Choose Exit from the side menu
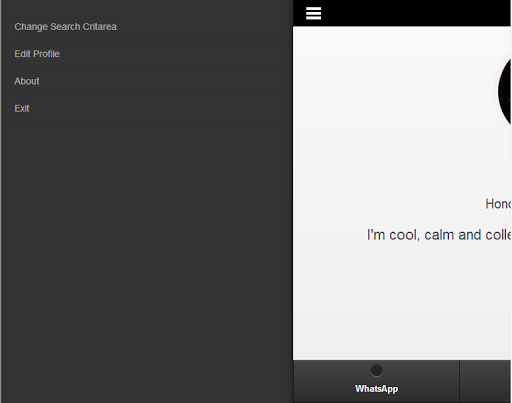The width and height of the screenshot is (512, 403). pos(22,108)
